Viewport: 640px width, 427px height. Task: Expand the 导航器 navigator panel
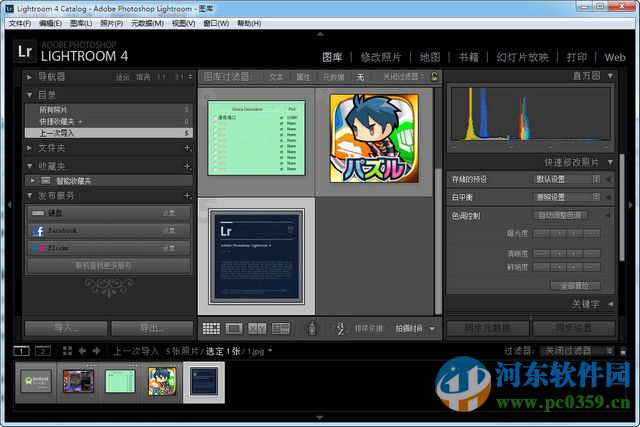click(29, 77)
